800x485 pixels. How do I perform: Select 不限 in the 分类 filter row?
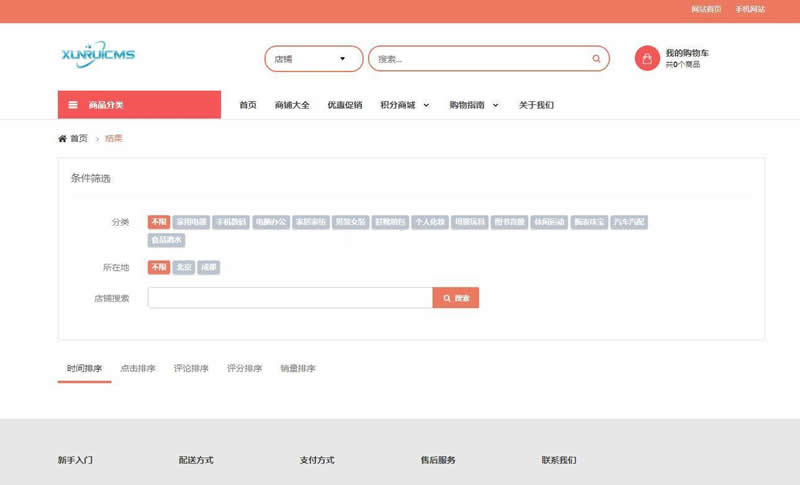pos(159,222)
